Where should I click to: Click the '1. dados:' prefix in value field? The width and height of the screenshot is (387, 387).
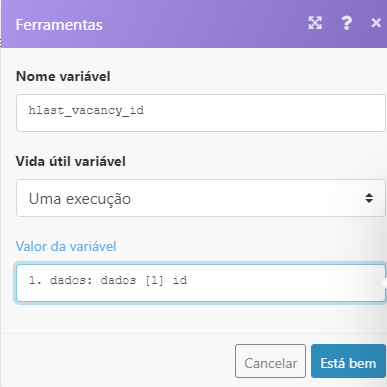pos(60,280)
